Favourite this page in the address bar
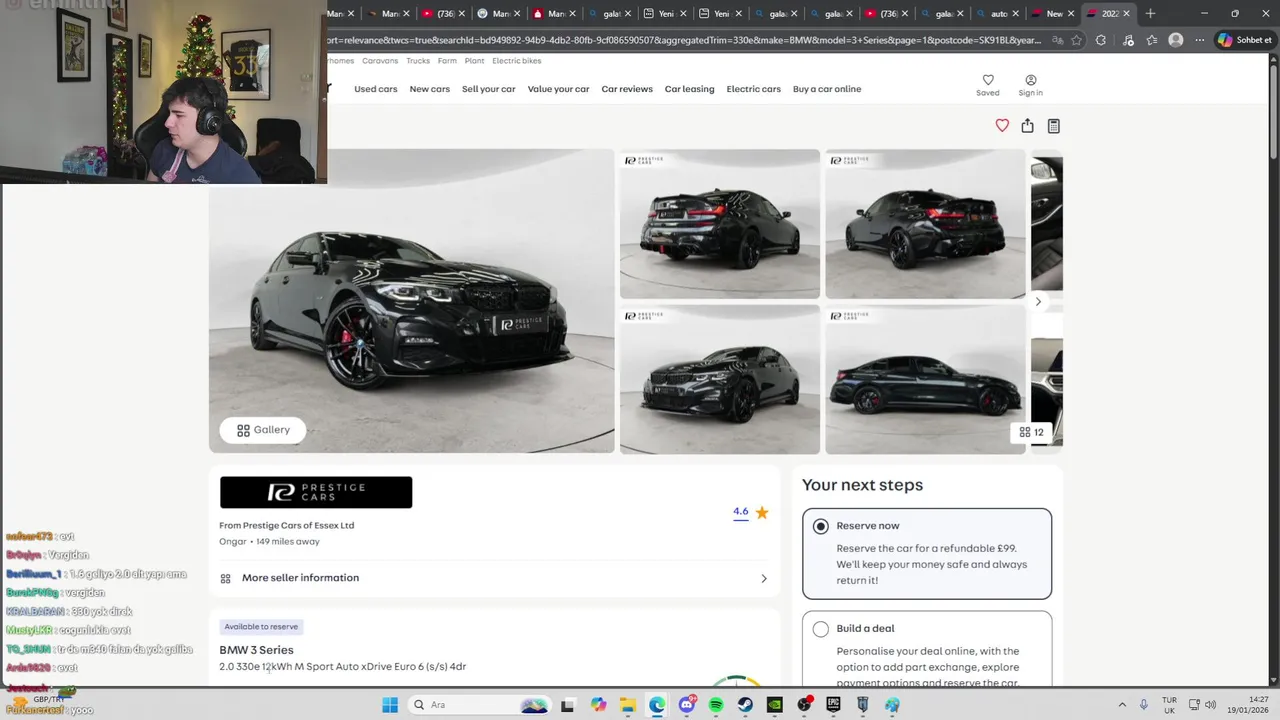Image resolution: width=1280 pixels, height=720 pixels. (1076, 40)
